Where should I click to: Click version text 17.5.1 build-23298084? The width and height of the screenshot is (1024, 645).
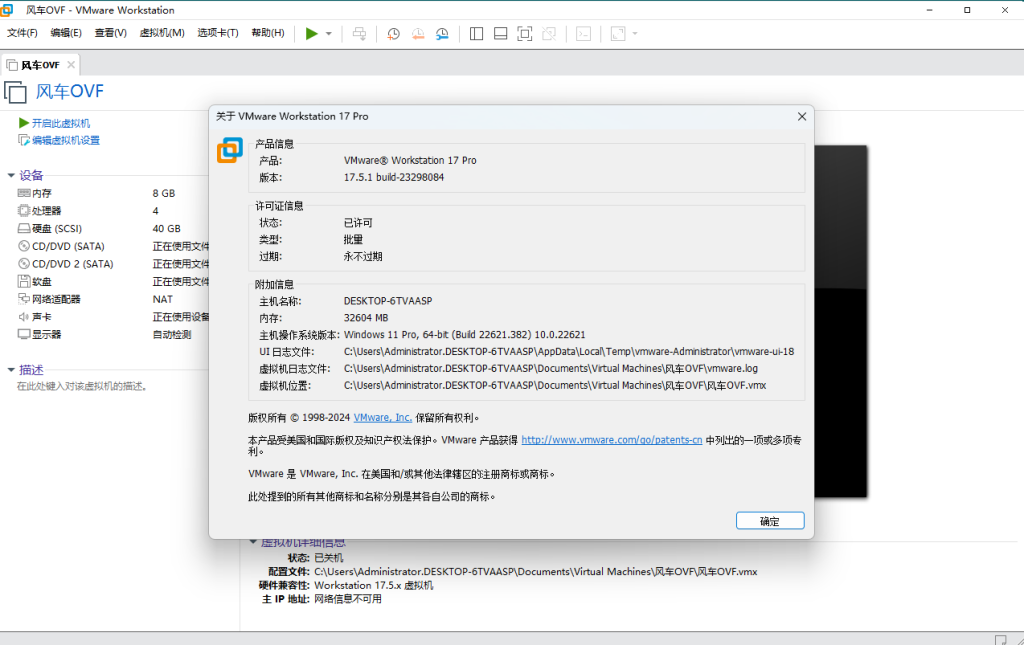pyautogui.click(x=394, y=178)
